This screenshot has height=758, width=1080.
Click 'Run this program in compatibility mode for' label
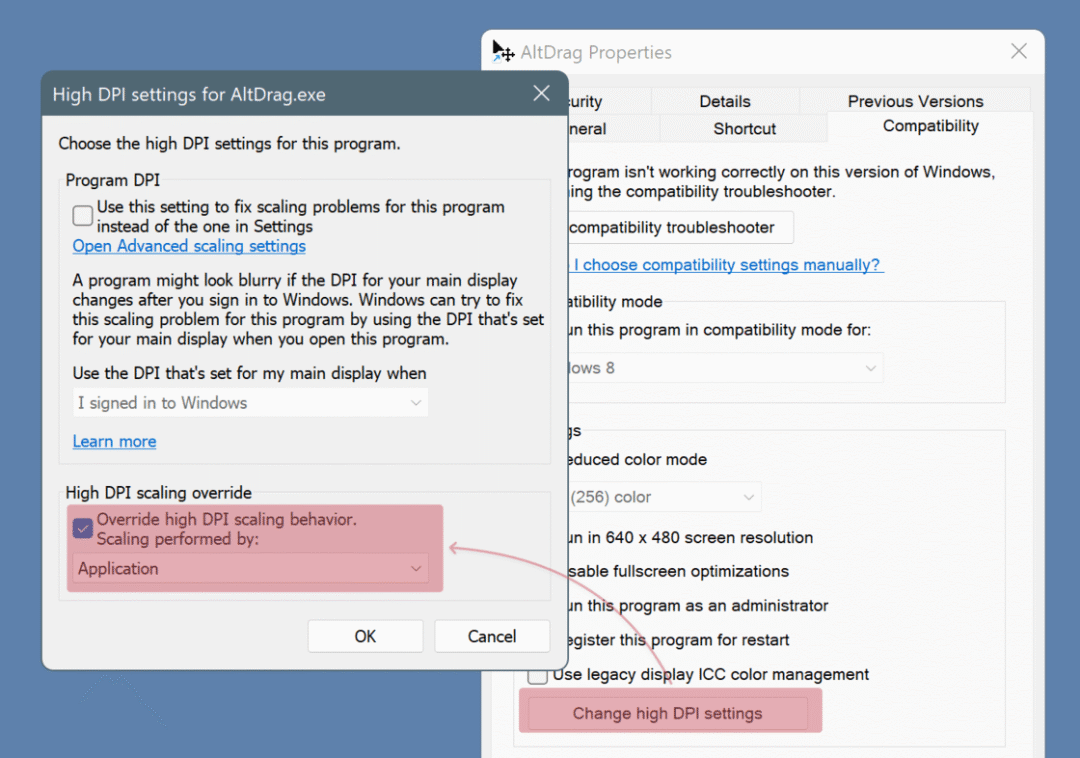[720, 330]
